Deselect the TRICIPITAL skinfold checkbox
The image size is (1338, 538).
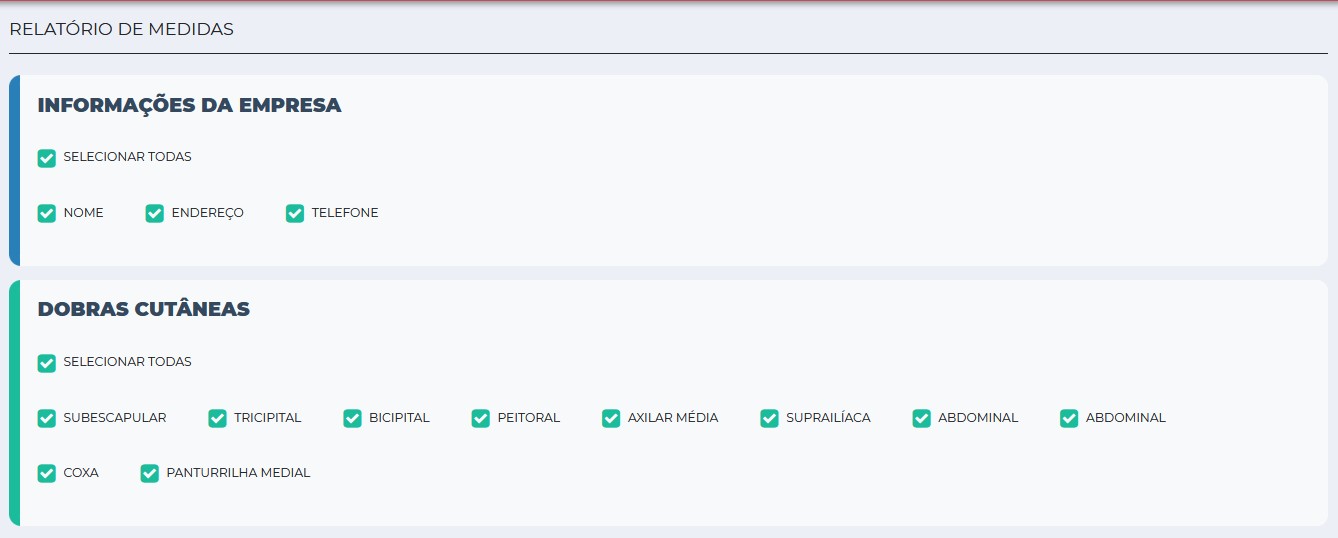[217, 418]
